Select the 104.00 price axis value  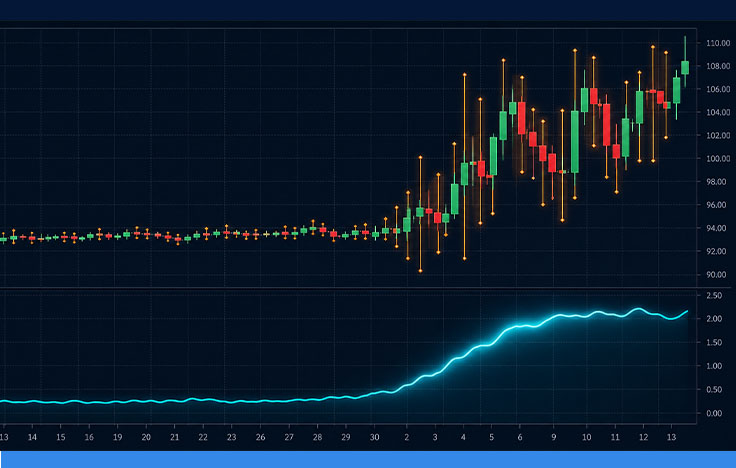[718, 112]
